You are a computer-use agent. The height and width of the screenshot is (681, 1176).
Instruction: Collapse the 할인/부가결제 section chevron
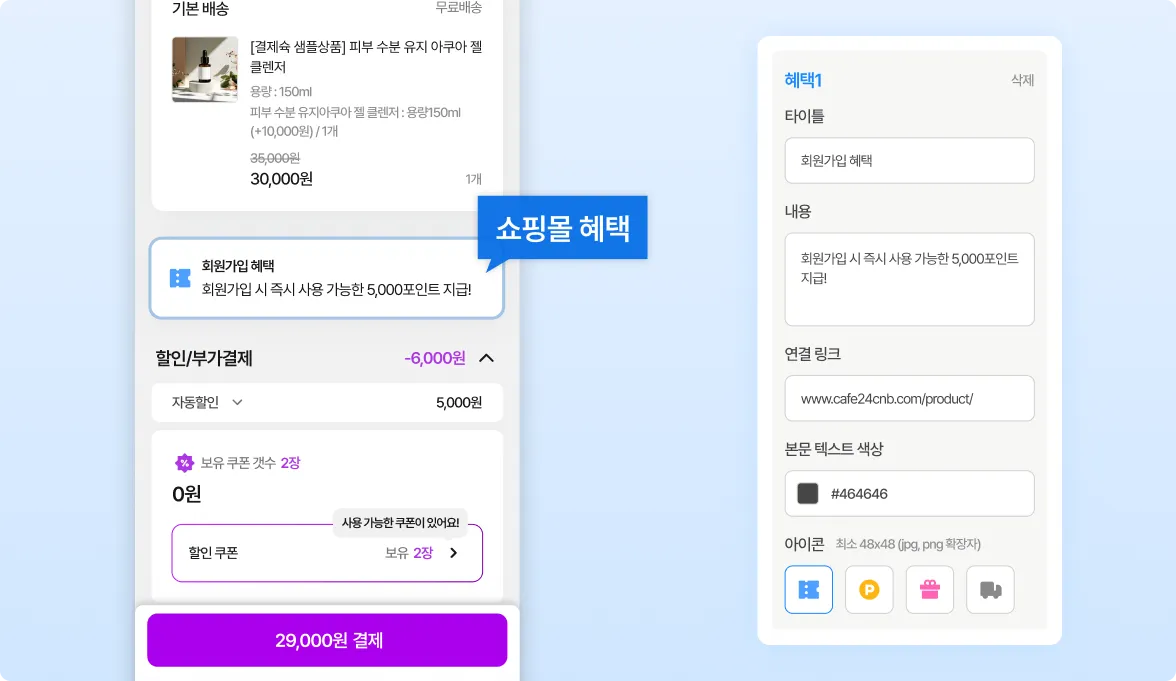(486, 358)
